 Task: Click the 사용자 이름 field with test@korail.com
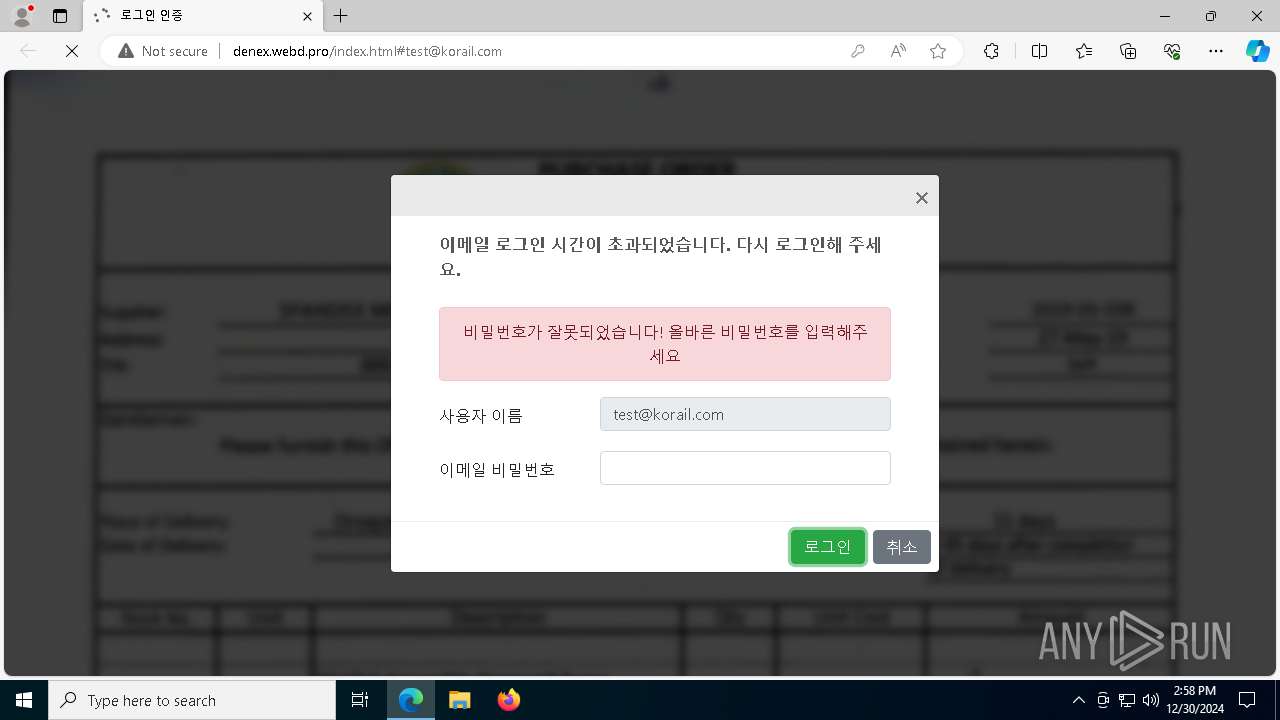(745, 414)
